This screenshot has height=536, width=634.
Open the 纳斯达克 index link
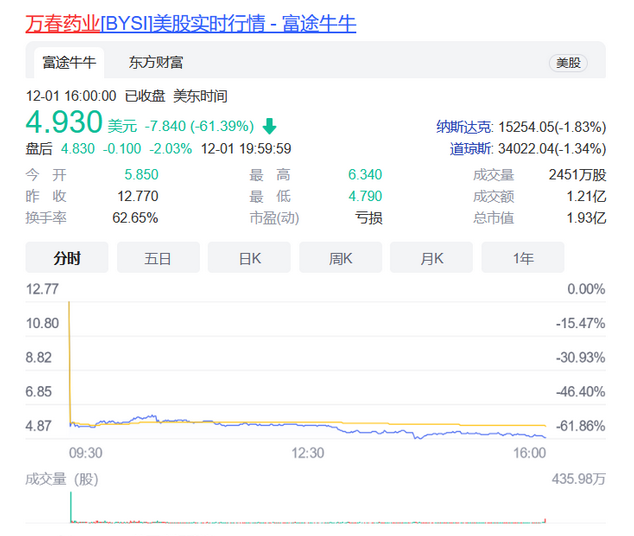coord(464,127)
